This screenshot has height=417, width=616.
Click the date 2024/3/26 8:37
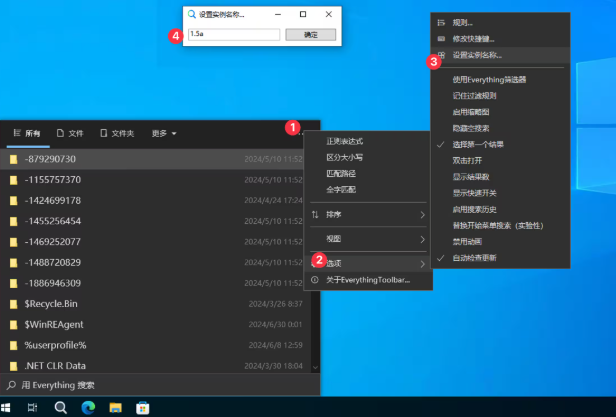275,304
